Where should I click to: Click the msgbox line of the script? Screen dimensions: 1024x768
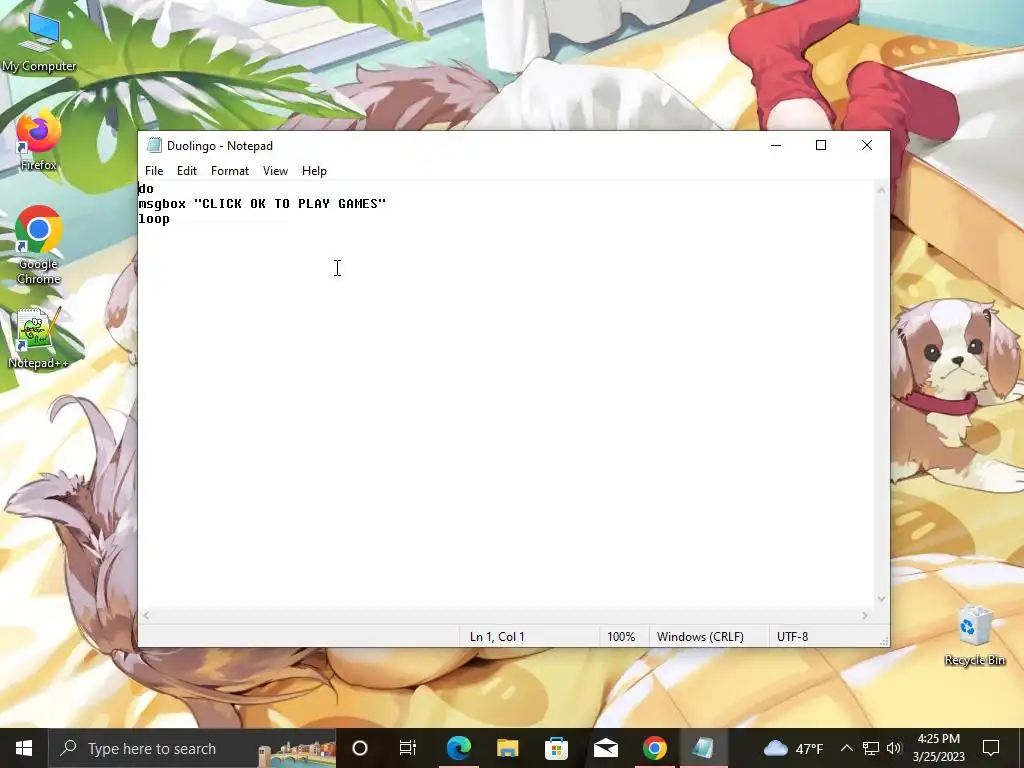click(x=263, y=204)
